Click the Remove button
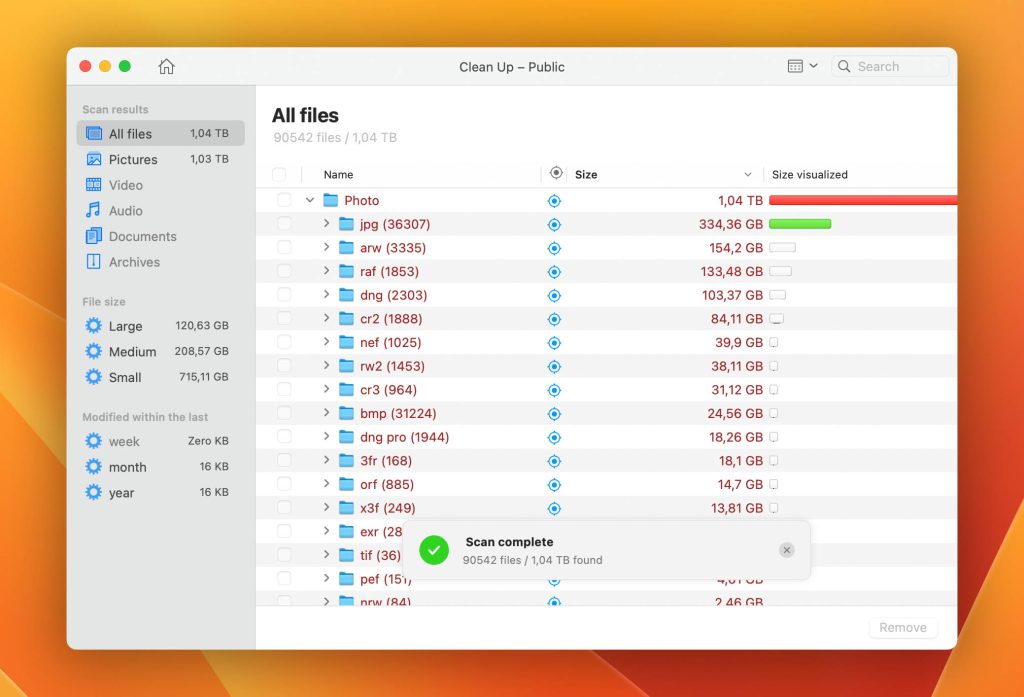 click(902, 627)
